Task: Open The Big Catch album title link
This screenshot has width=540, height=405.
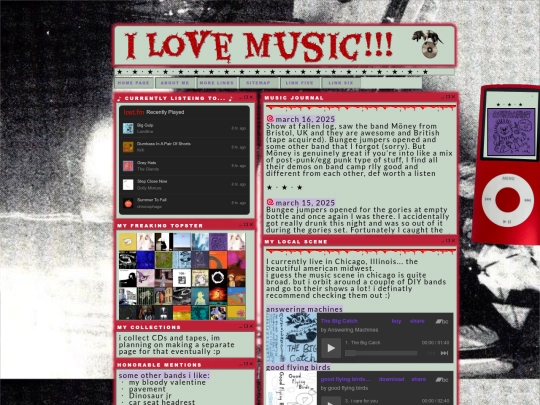Action: (x=339, y=321)
